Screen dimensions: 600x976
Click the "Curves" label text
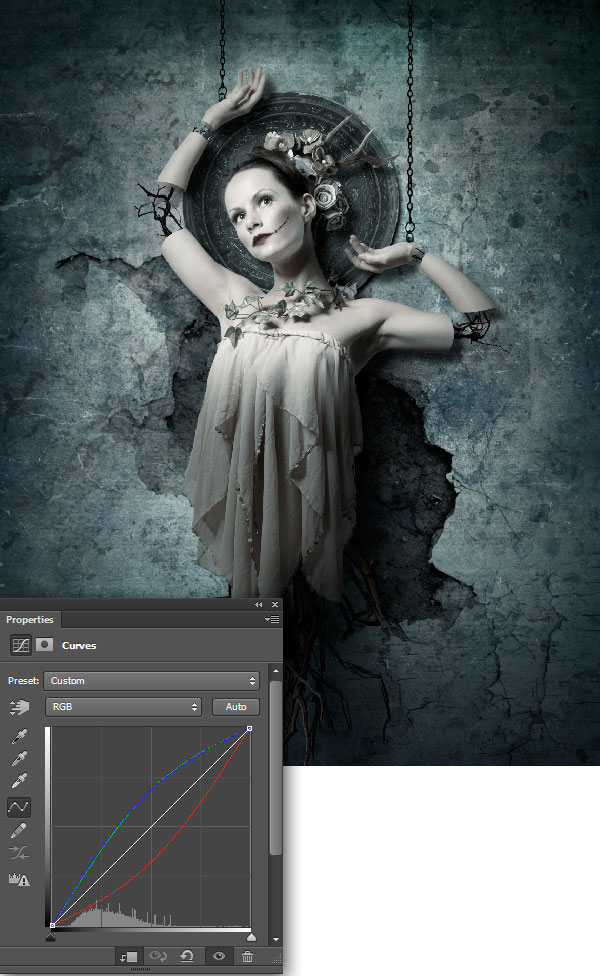point(79,645)
